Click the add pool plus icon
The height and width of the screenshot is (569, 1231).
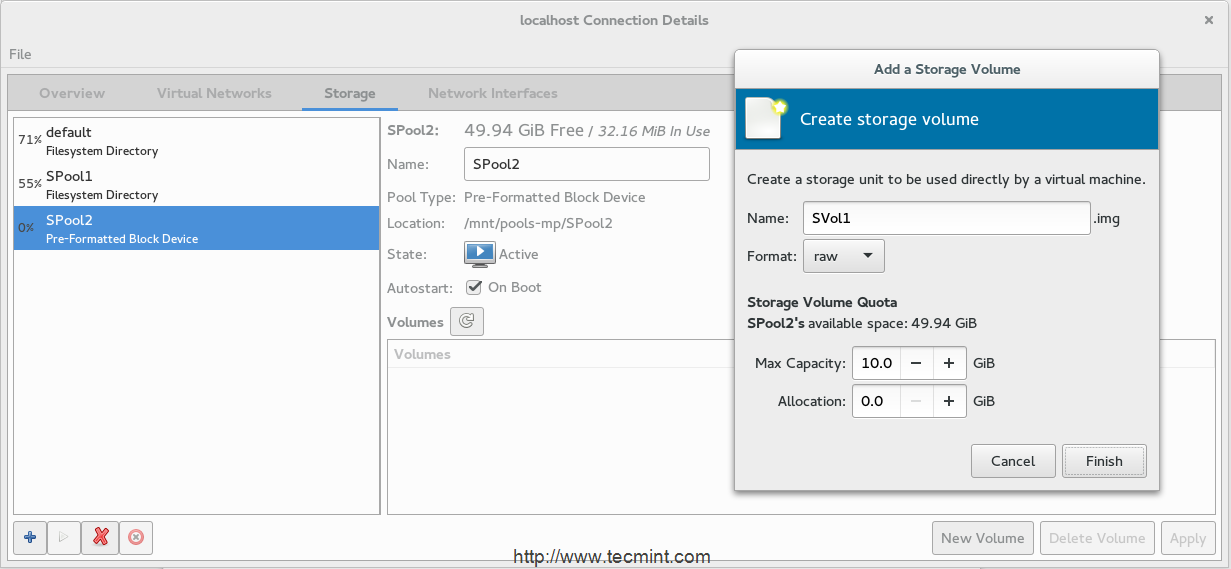30,538
